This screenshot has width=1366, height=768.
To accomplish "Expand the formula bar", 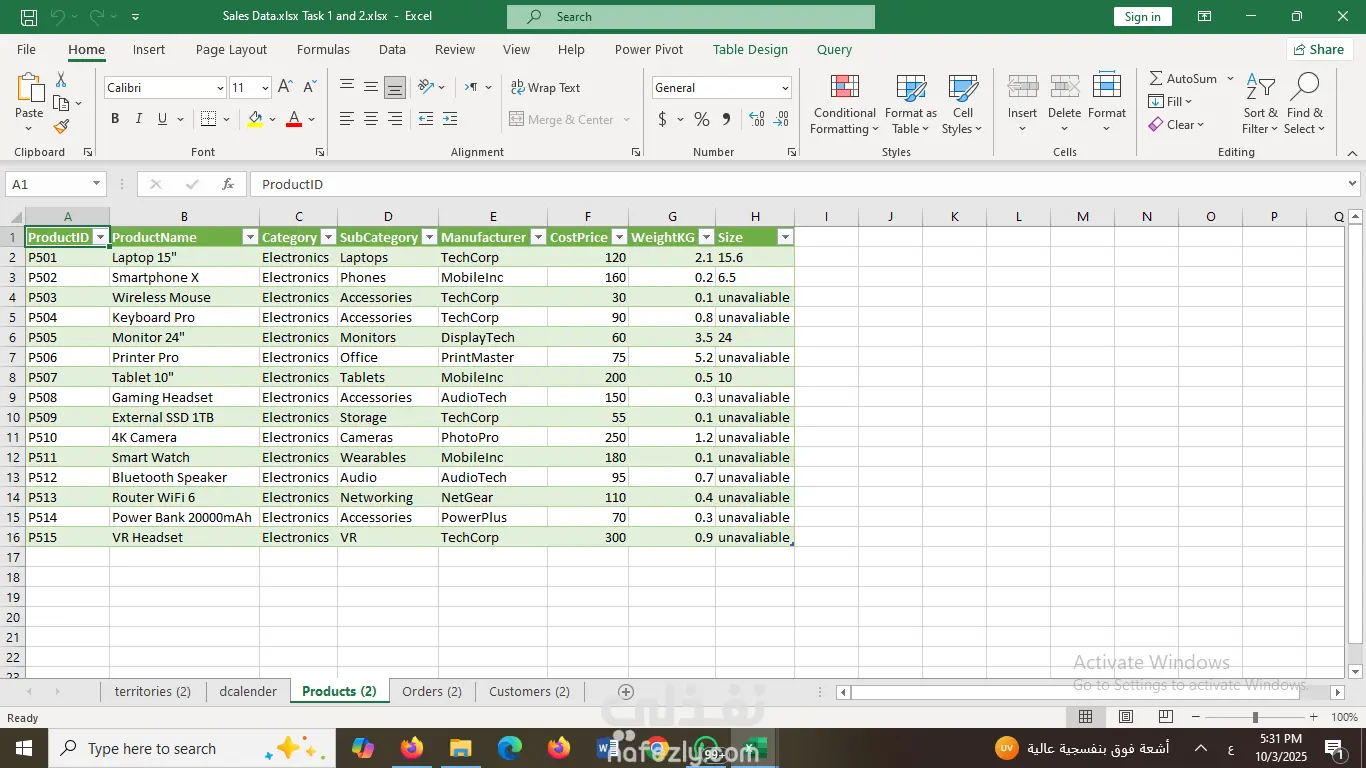I will 1353,184.
